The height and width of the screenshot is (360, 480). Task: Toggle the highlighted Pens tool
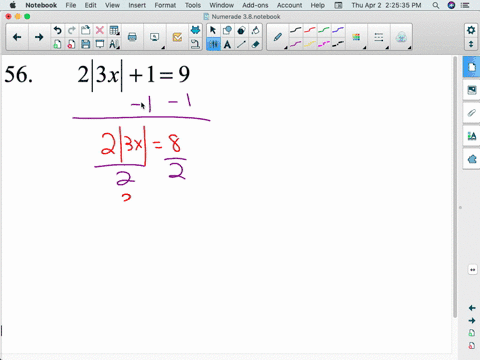pyautogui.click(x=213, y=44)
